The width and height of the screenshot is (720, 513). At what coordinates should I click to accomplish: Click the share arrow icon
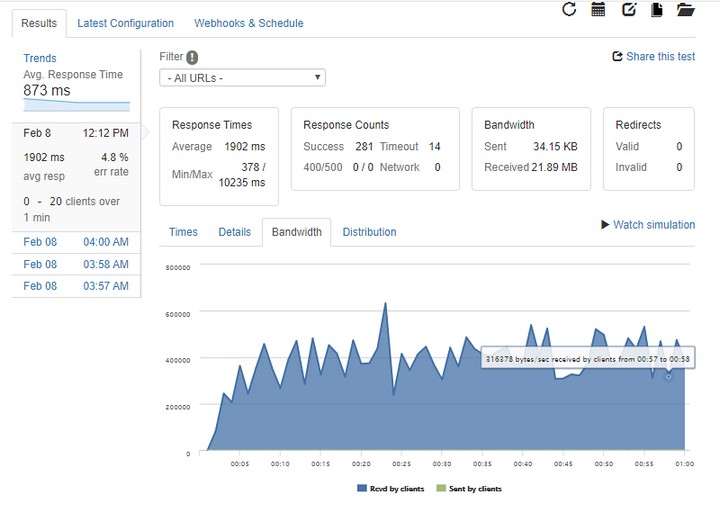click(x=617, y=57)
